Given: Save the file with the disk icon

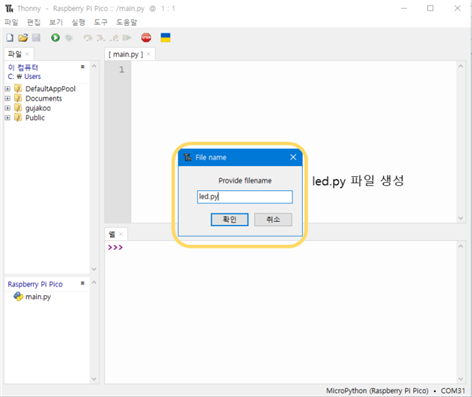Looking at the screenshot, I should [36, 38].
